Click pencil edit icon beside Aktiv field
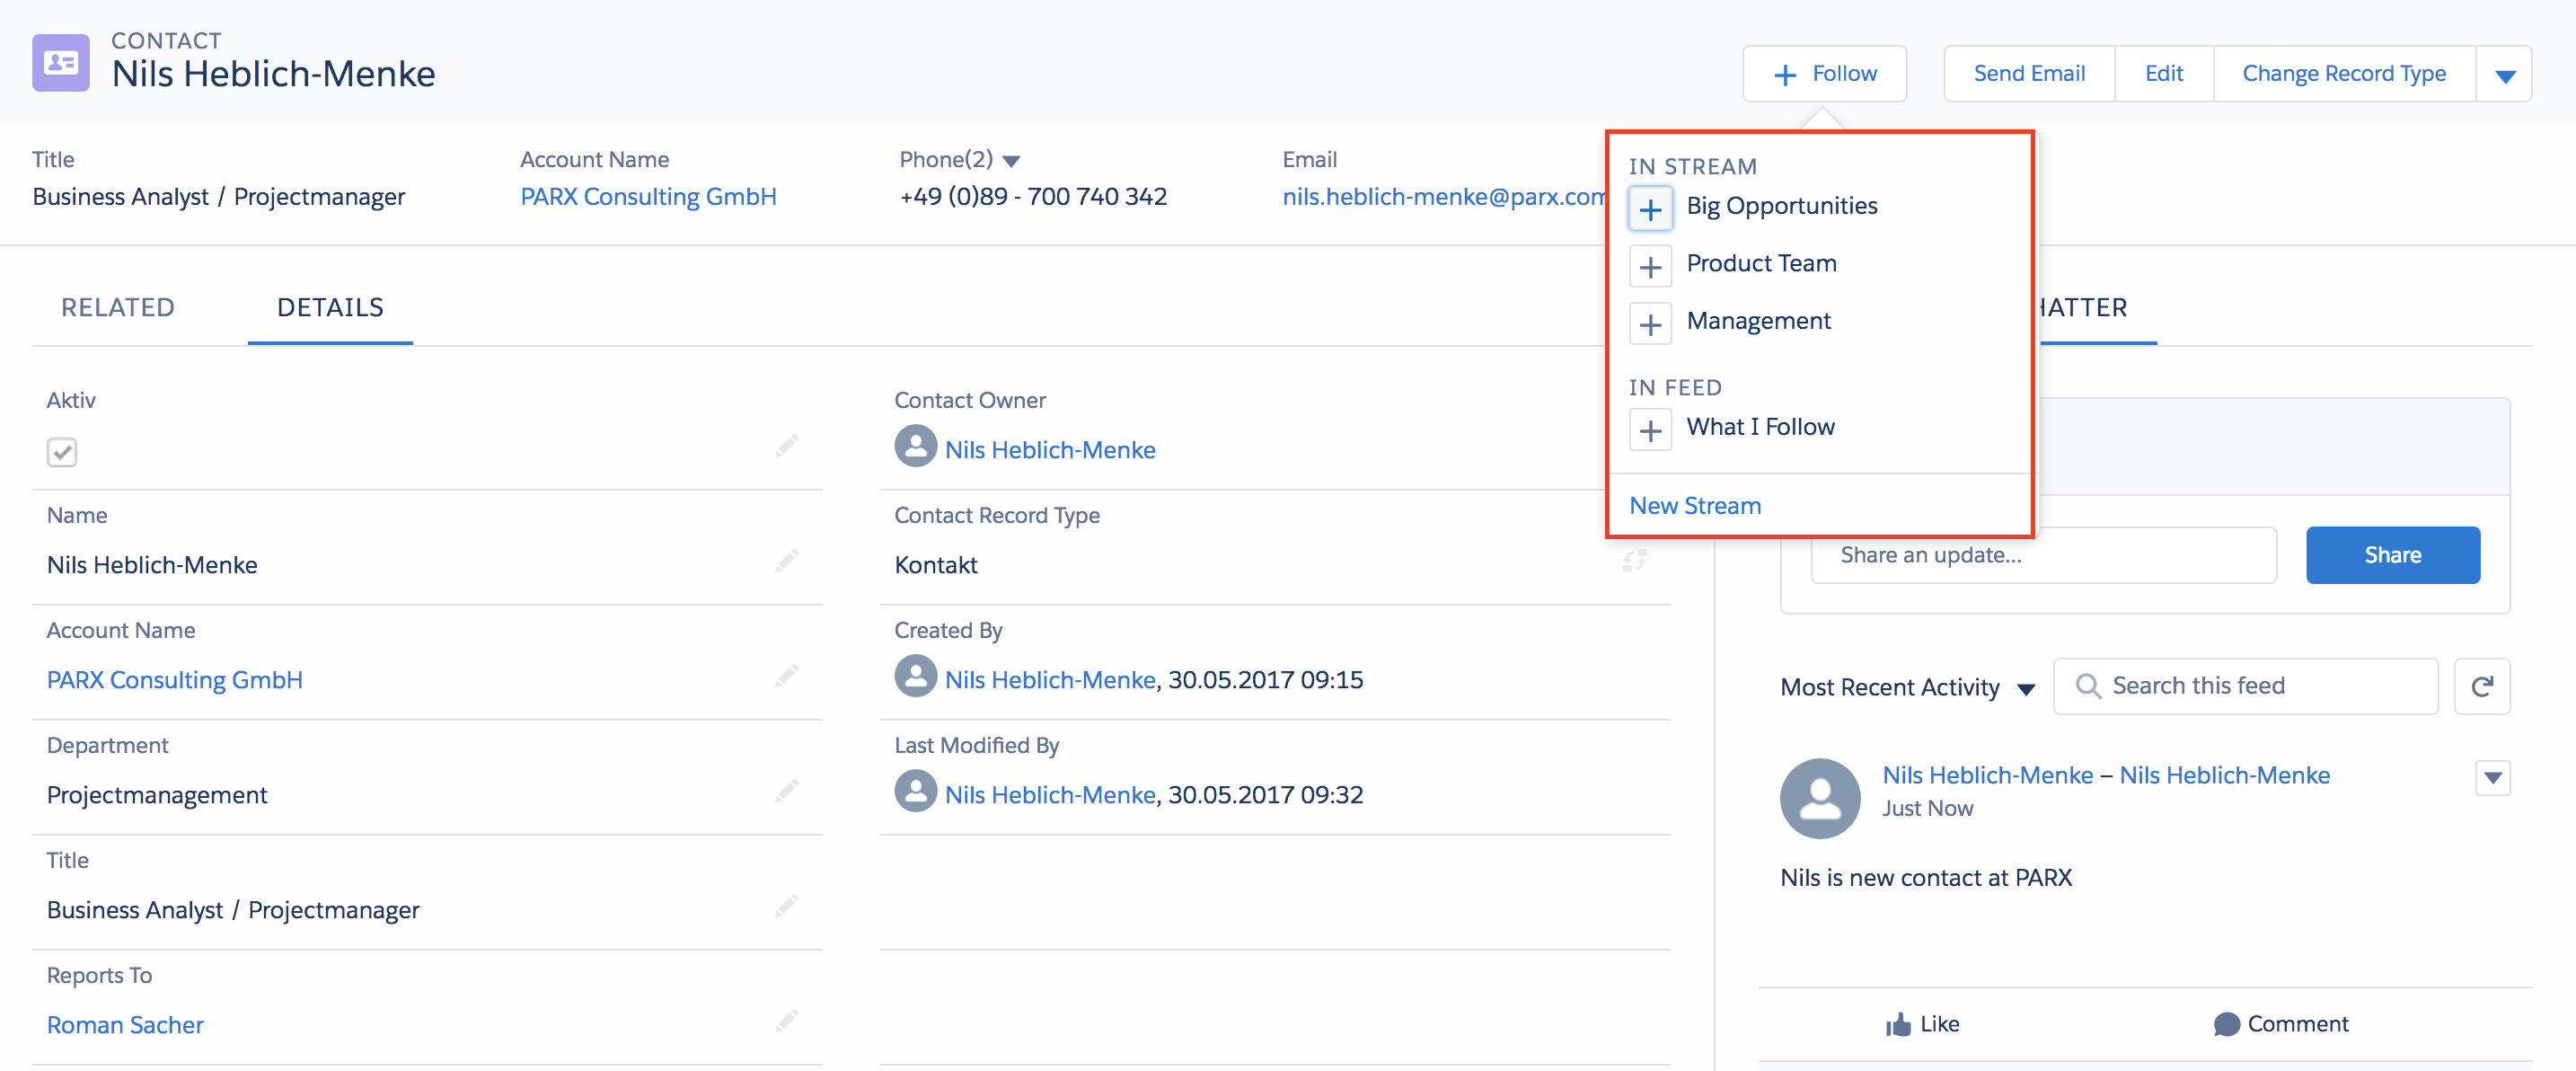This screenshot has height=1071, width=2576. coord(786,446)
